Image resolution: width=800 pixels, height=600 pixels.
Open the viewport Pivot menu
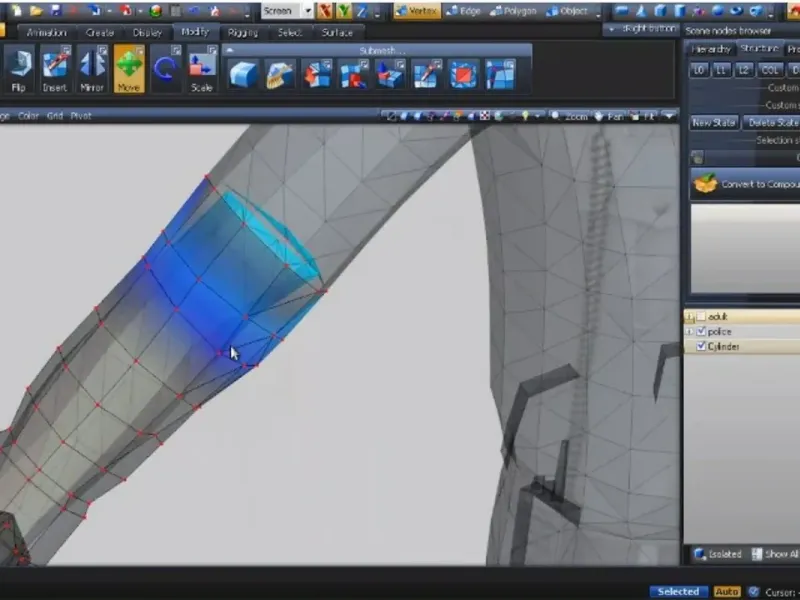point(81,116)
